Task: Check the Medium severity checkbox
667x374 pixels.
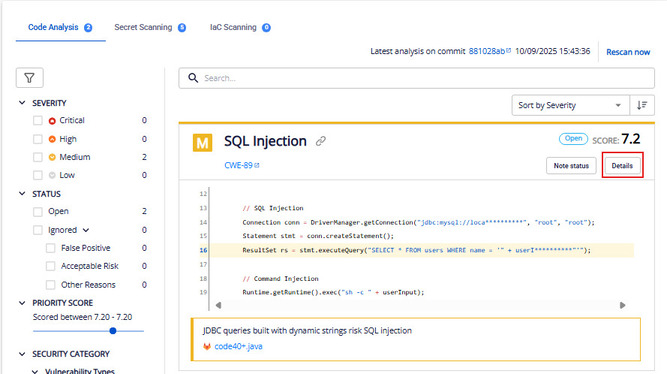Action: (x=38, y=157)
